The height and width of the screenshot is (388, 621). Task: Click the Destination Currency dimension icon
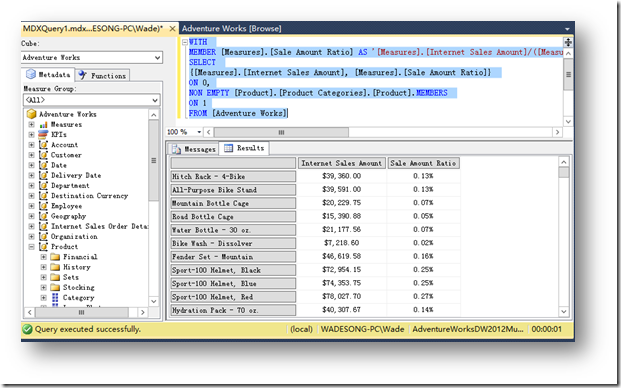click(x=43, y=196)
